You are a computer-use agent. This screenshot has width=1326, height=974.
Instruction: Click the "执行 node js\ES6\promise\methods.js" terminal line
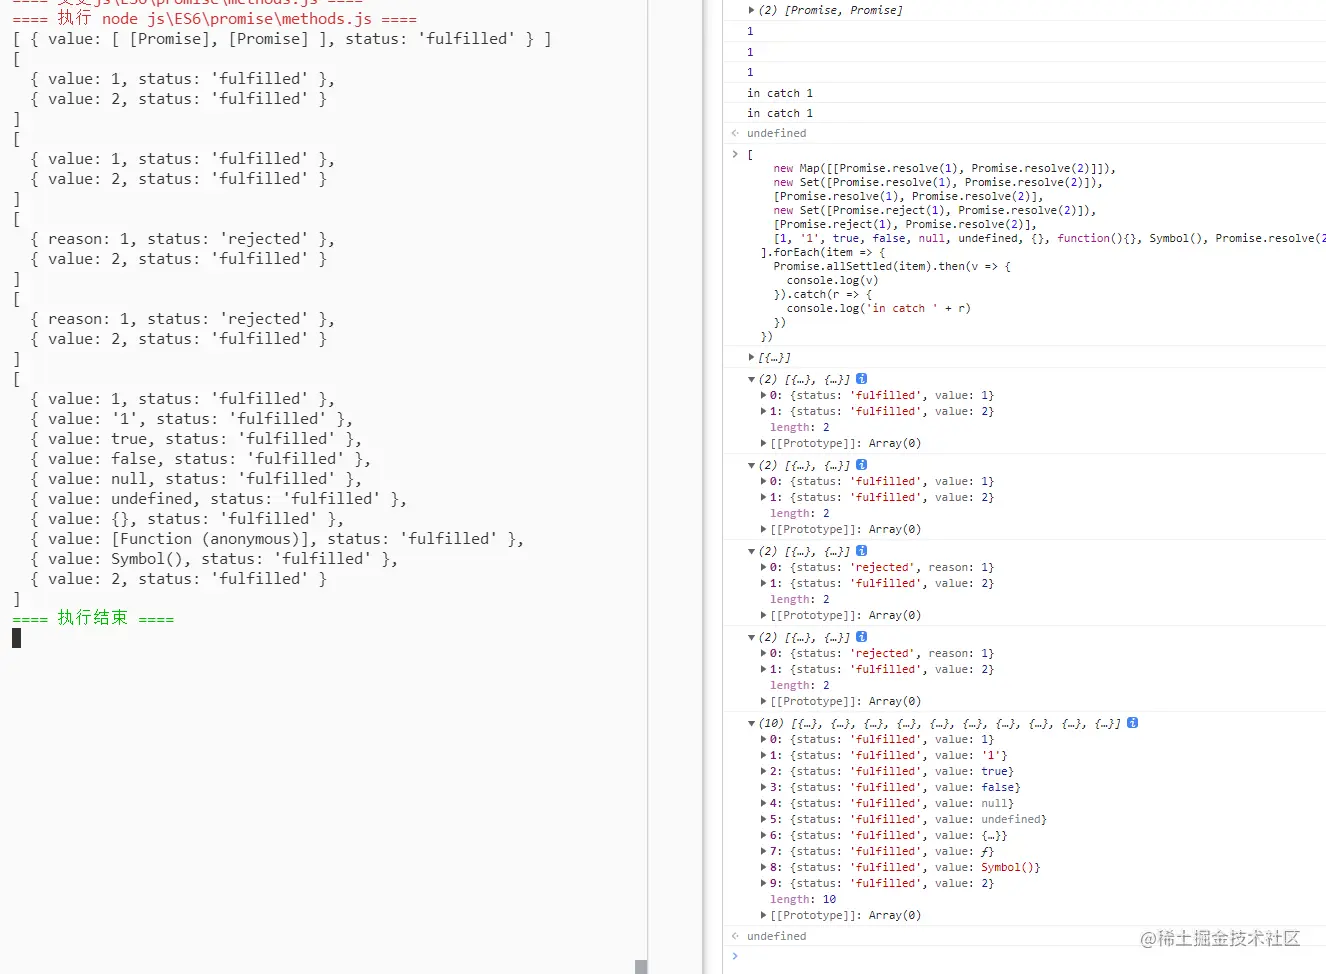point(214,18)
